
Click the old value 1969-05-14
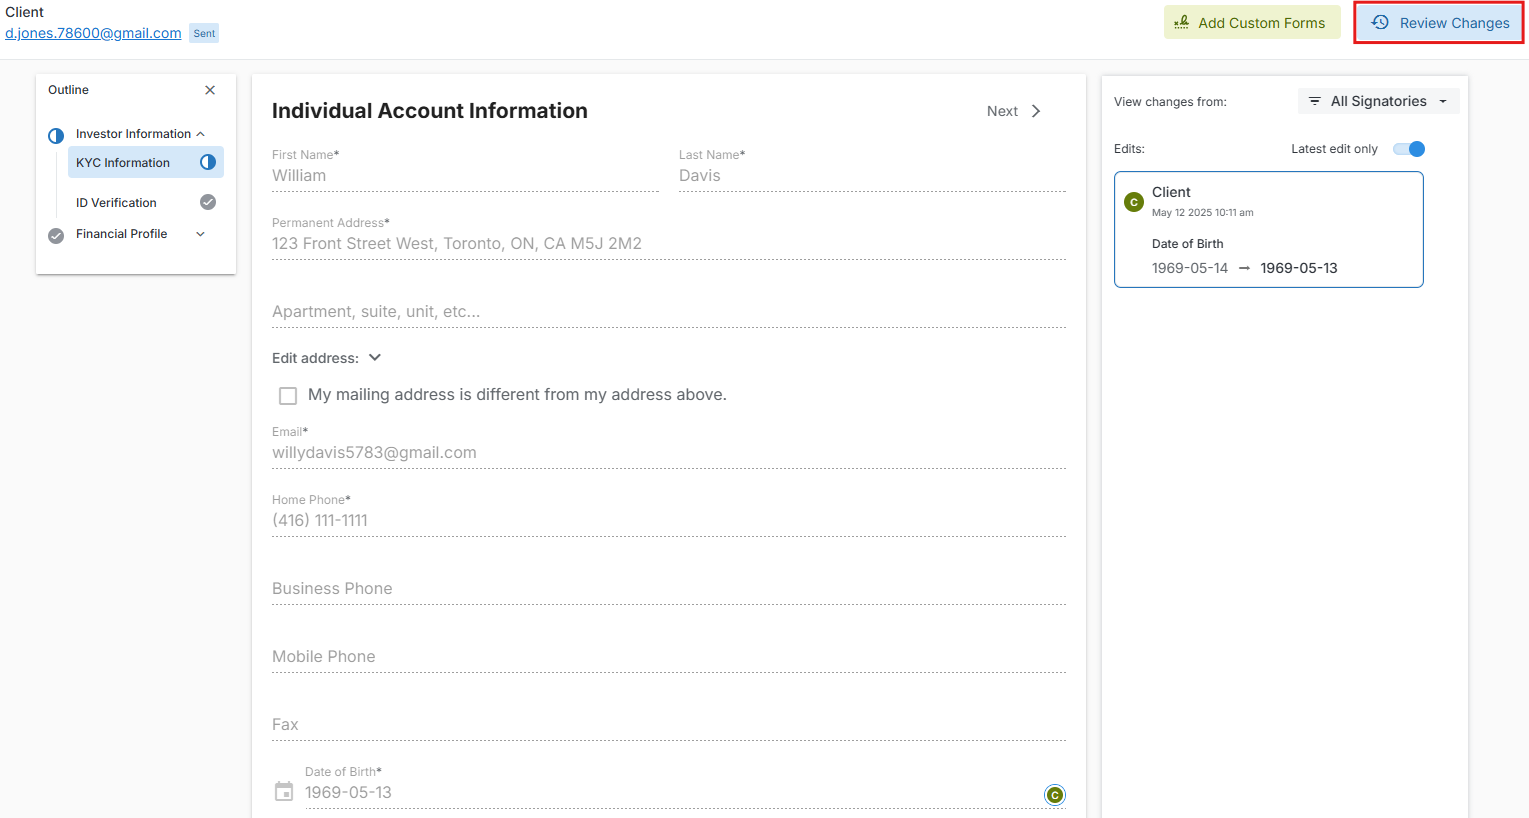(x=1190, y=268)
